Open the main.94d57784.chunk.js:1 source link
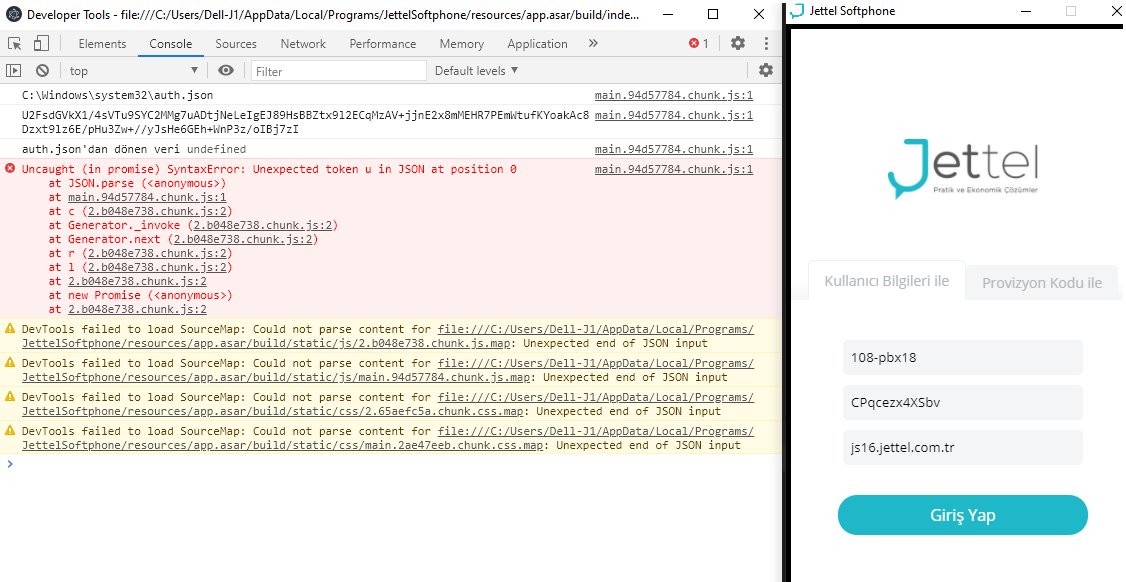The height and width of the screenshot is (582, 1126). click(674, 95)
